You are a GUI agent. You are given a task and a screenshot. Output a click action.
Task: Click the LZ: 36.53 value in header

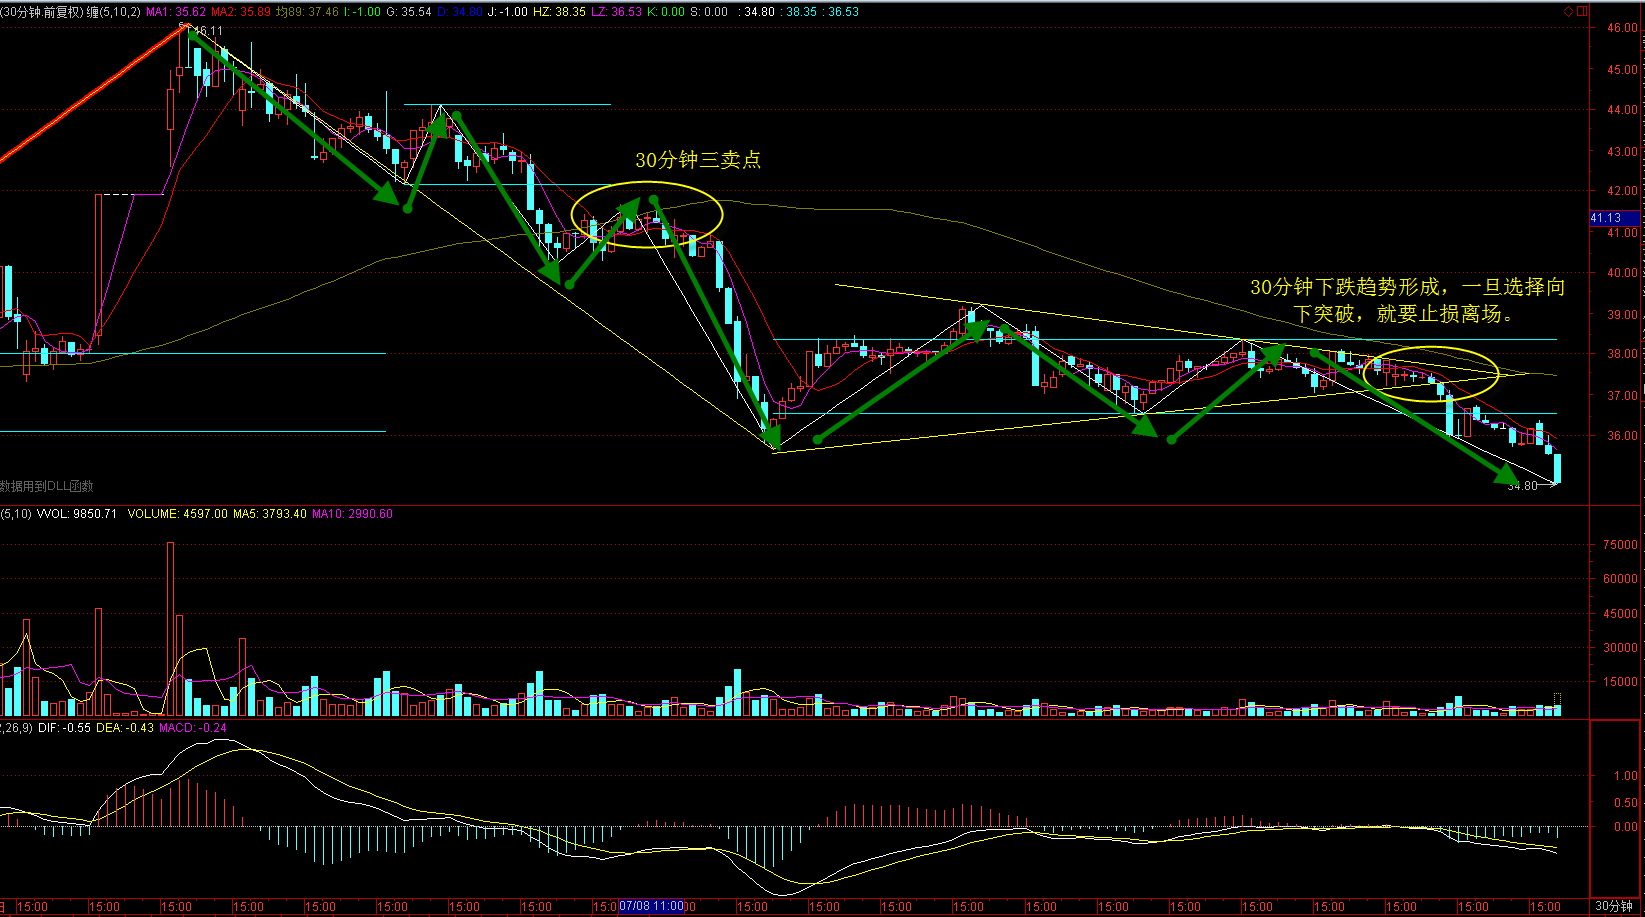[x=616, y=12]
